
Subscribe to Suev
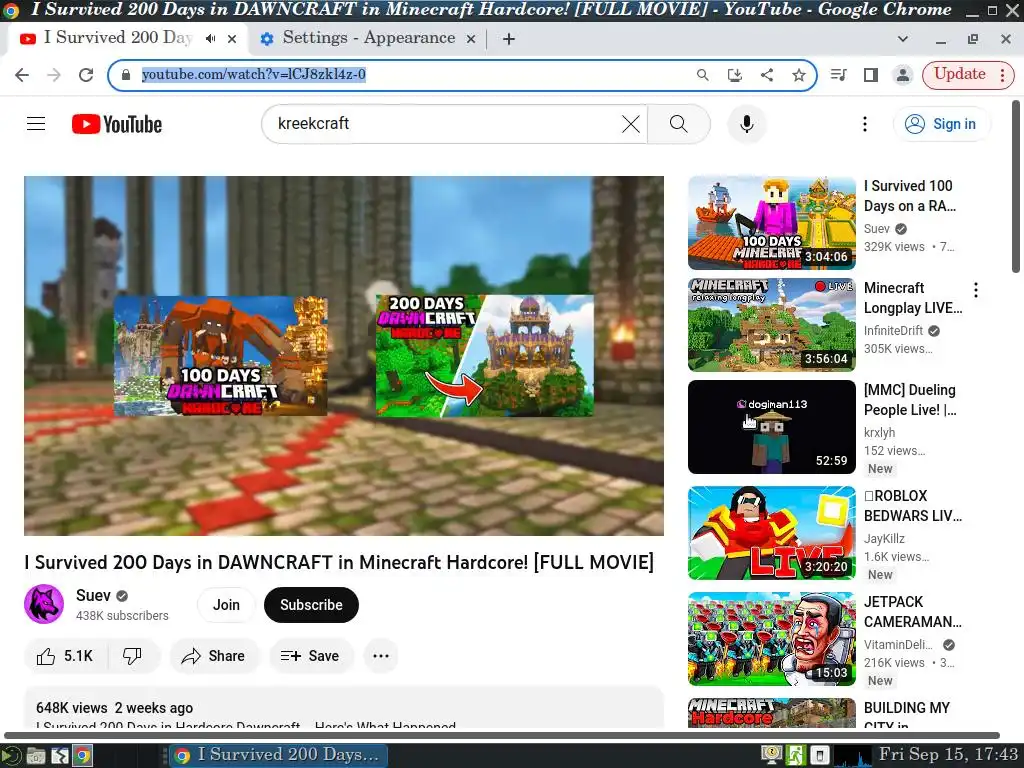click(x=312, y=605)
